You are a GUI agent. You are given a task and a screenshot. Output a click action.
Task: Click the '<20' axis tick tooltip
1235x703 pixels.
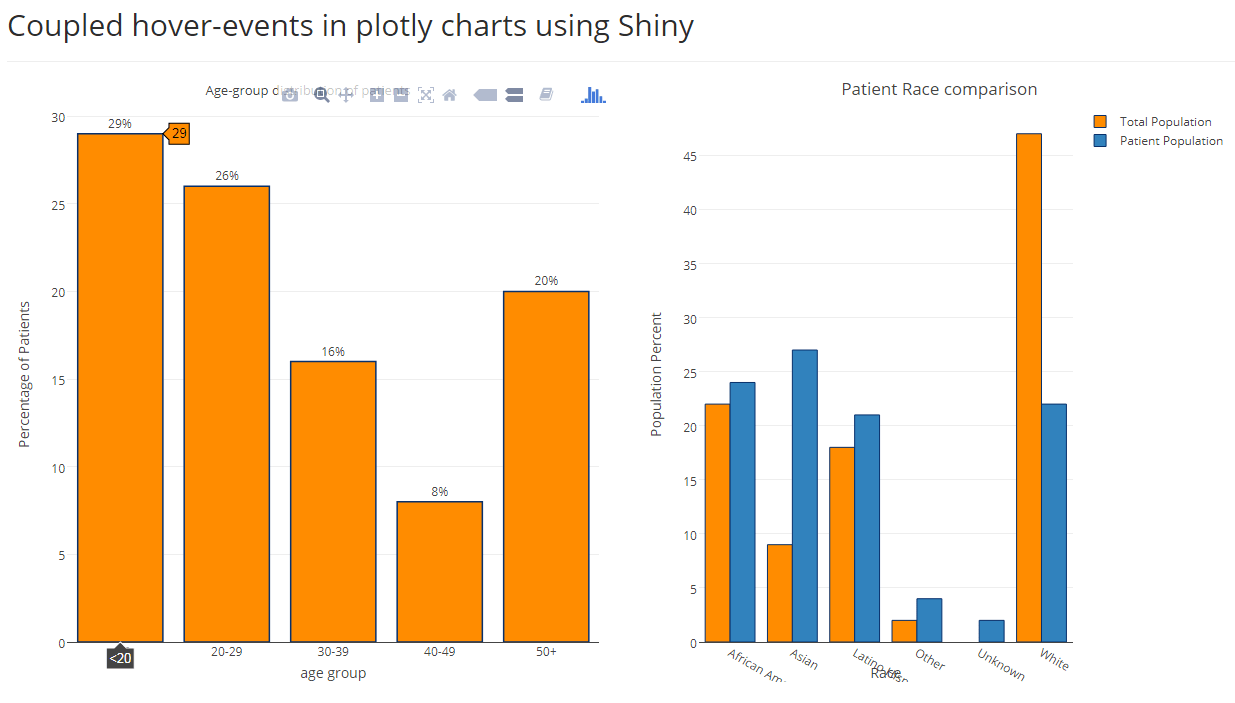pyautogui.click(x=120, y=658)
